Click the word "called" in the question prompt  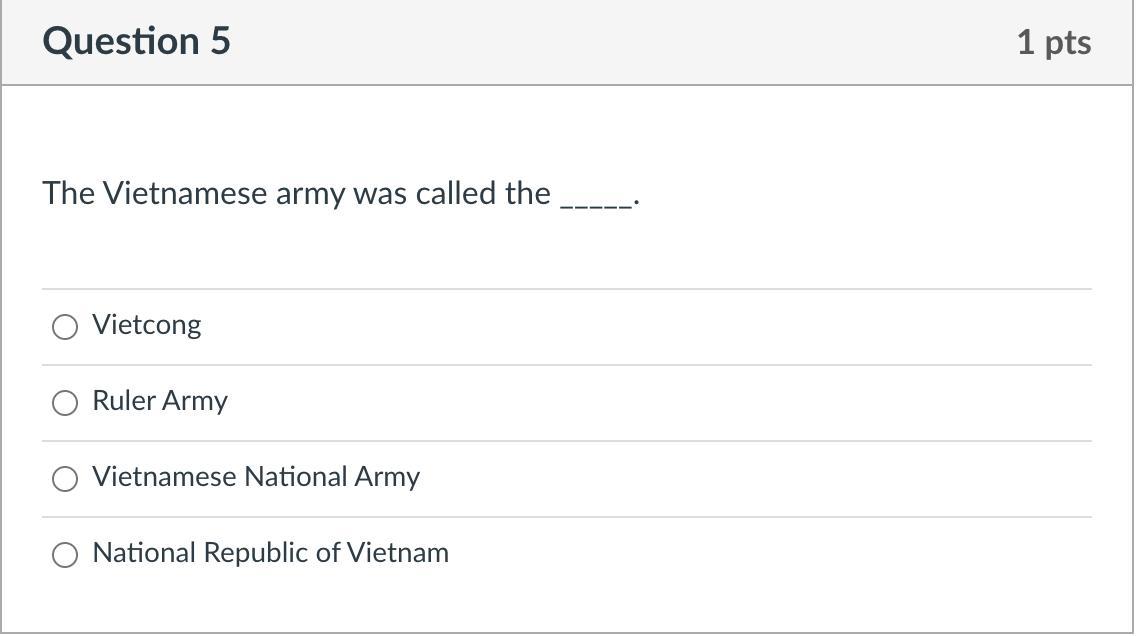pyautogui.click(x=455, y=193)
